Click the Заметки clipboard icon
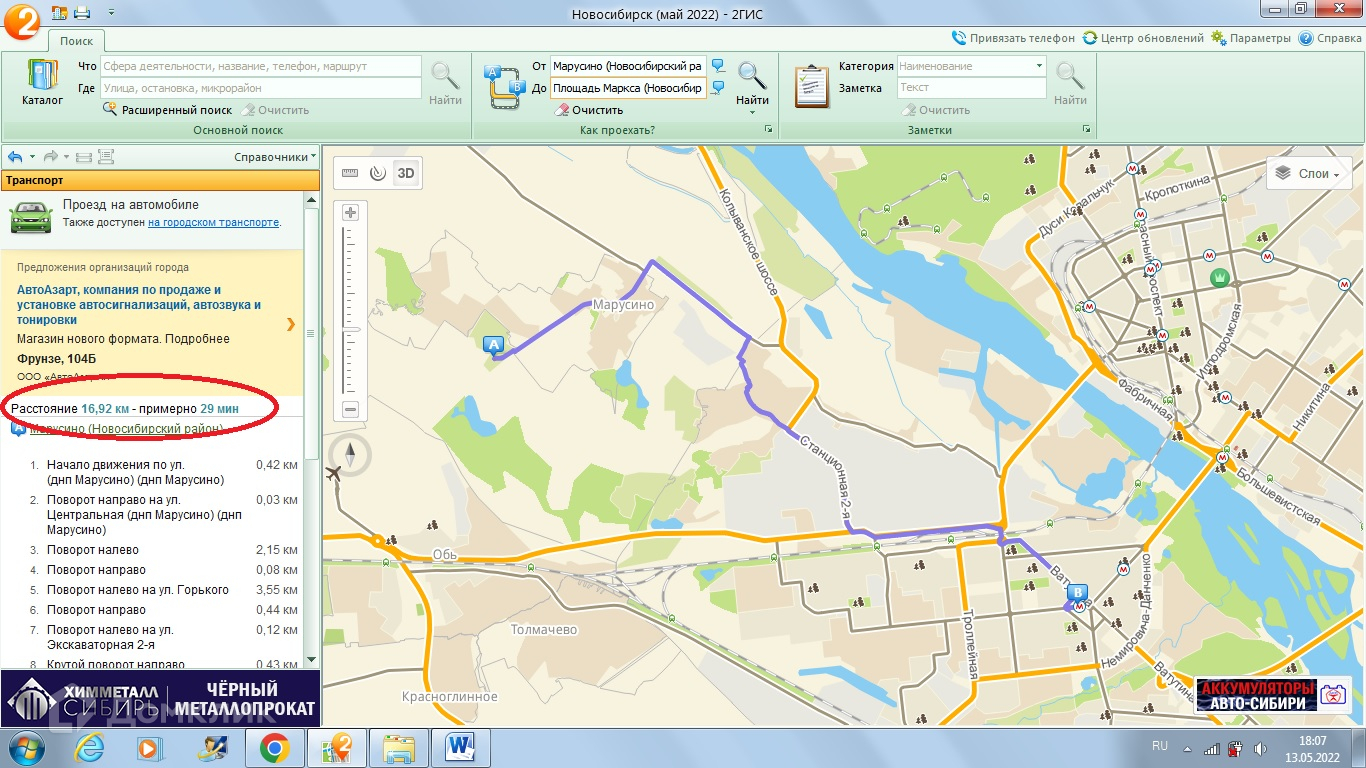This screenshot has width=1366, height=768. tap(812, 86)
